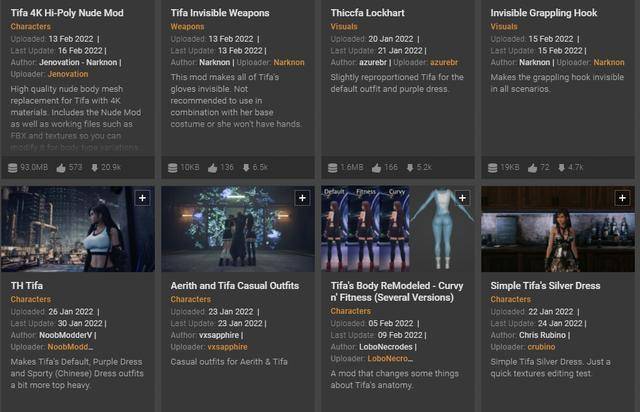Open author Narknon on Tifa Invisible Weapons
Screen dimensions: 640x412
215,62
